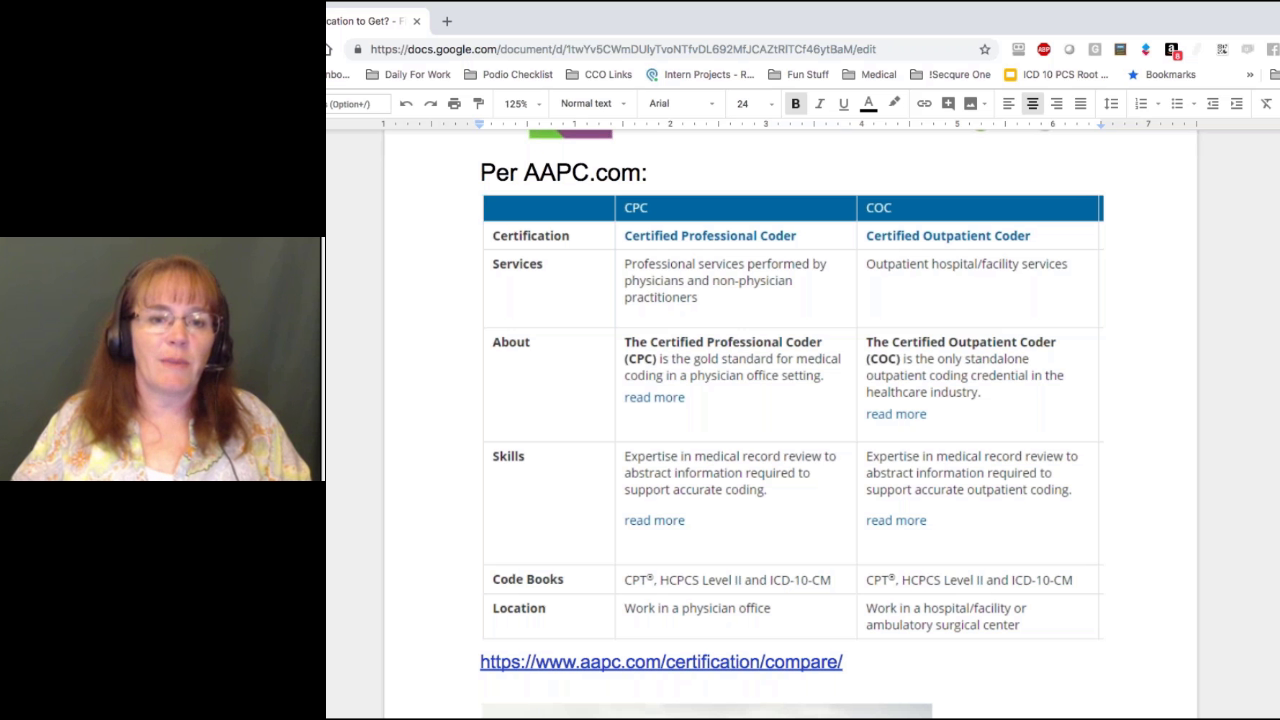Add a comment from the toolbar

pyautogui.click(x=948, y=104)
